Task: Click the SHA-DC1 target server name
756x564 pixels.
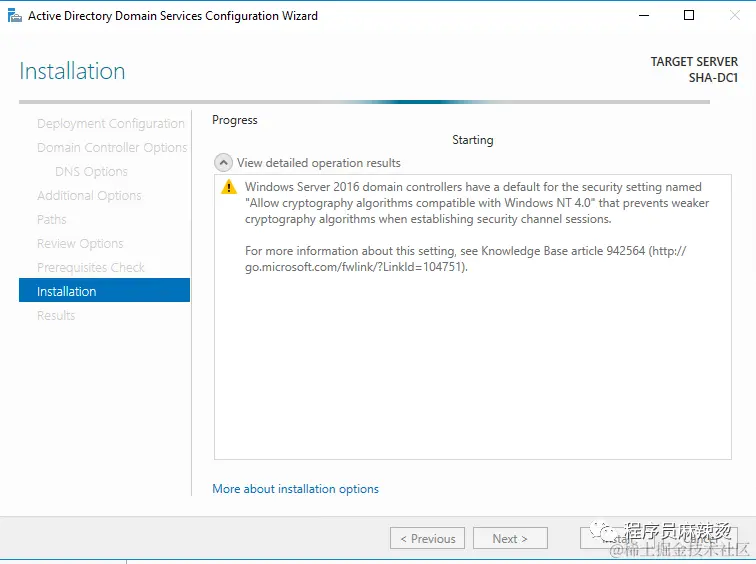Action: (713, 78)
